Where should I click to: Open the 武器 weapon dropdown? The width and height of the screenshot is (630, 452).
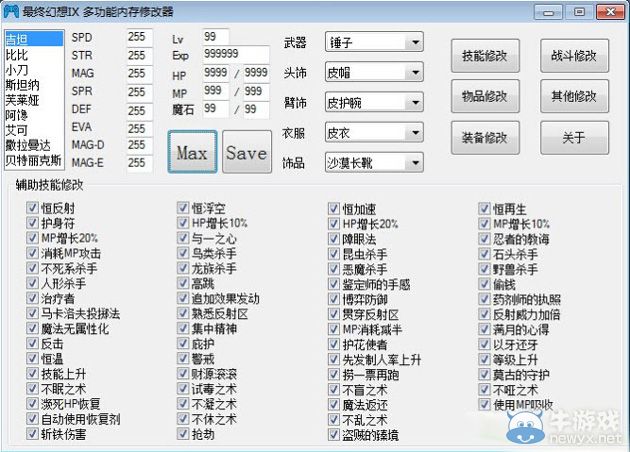[x=374, y=42]
